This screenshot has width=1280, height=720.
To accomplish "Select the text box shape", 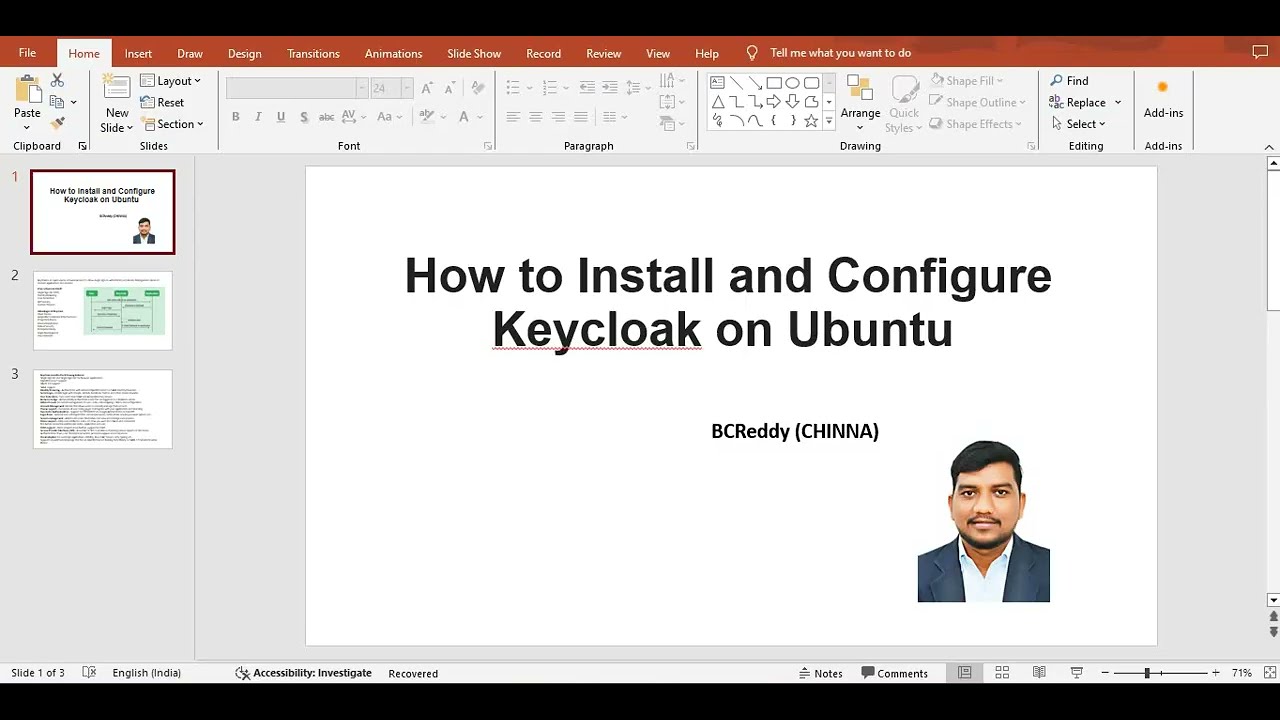I will (717, 83).
